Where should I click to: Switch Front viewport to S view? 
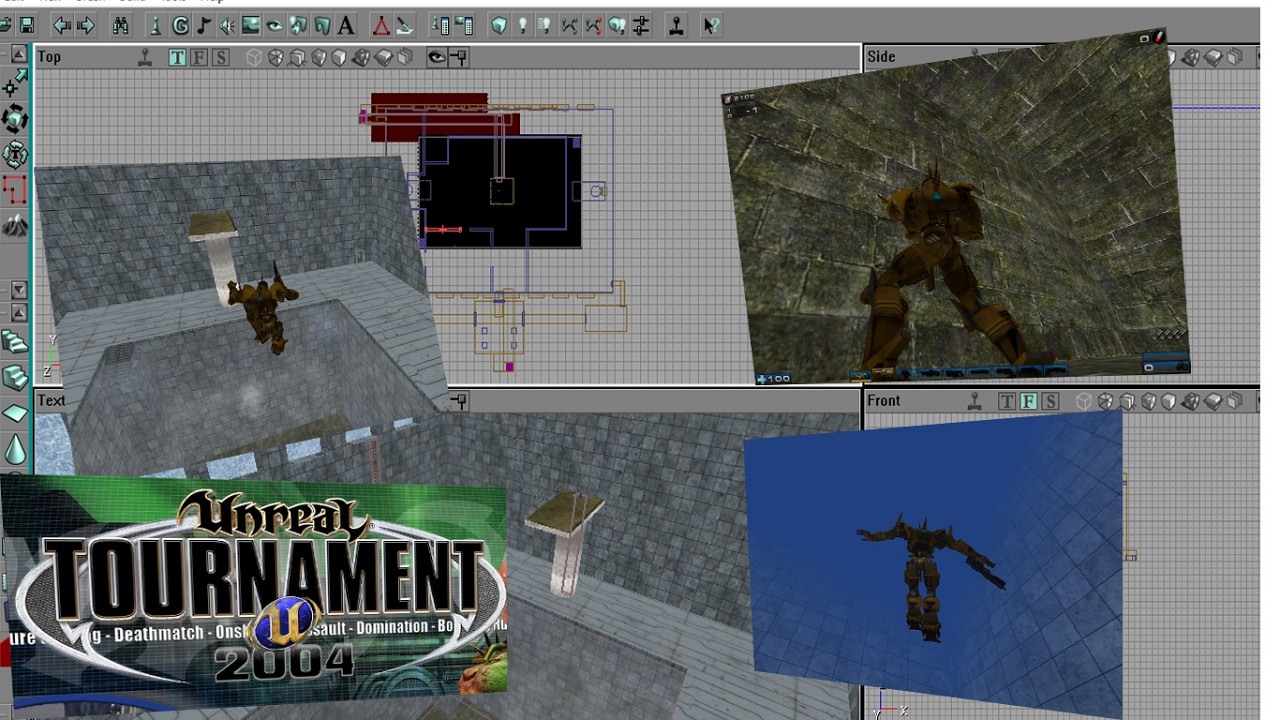[x=1050, y=401]
